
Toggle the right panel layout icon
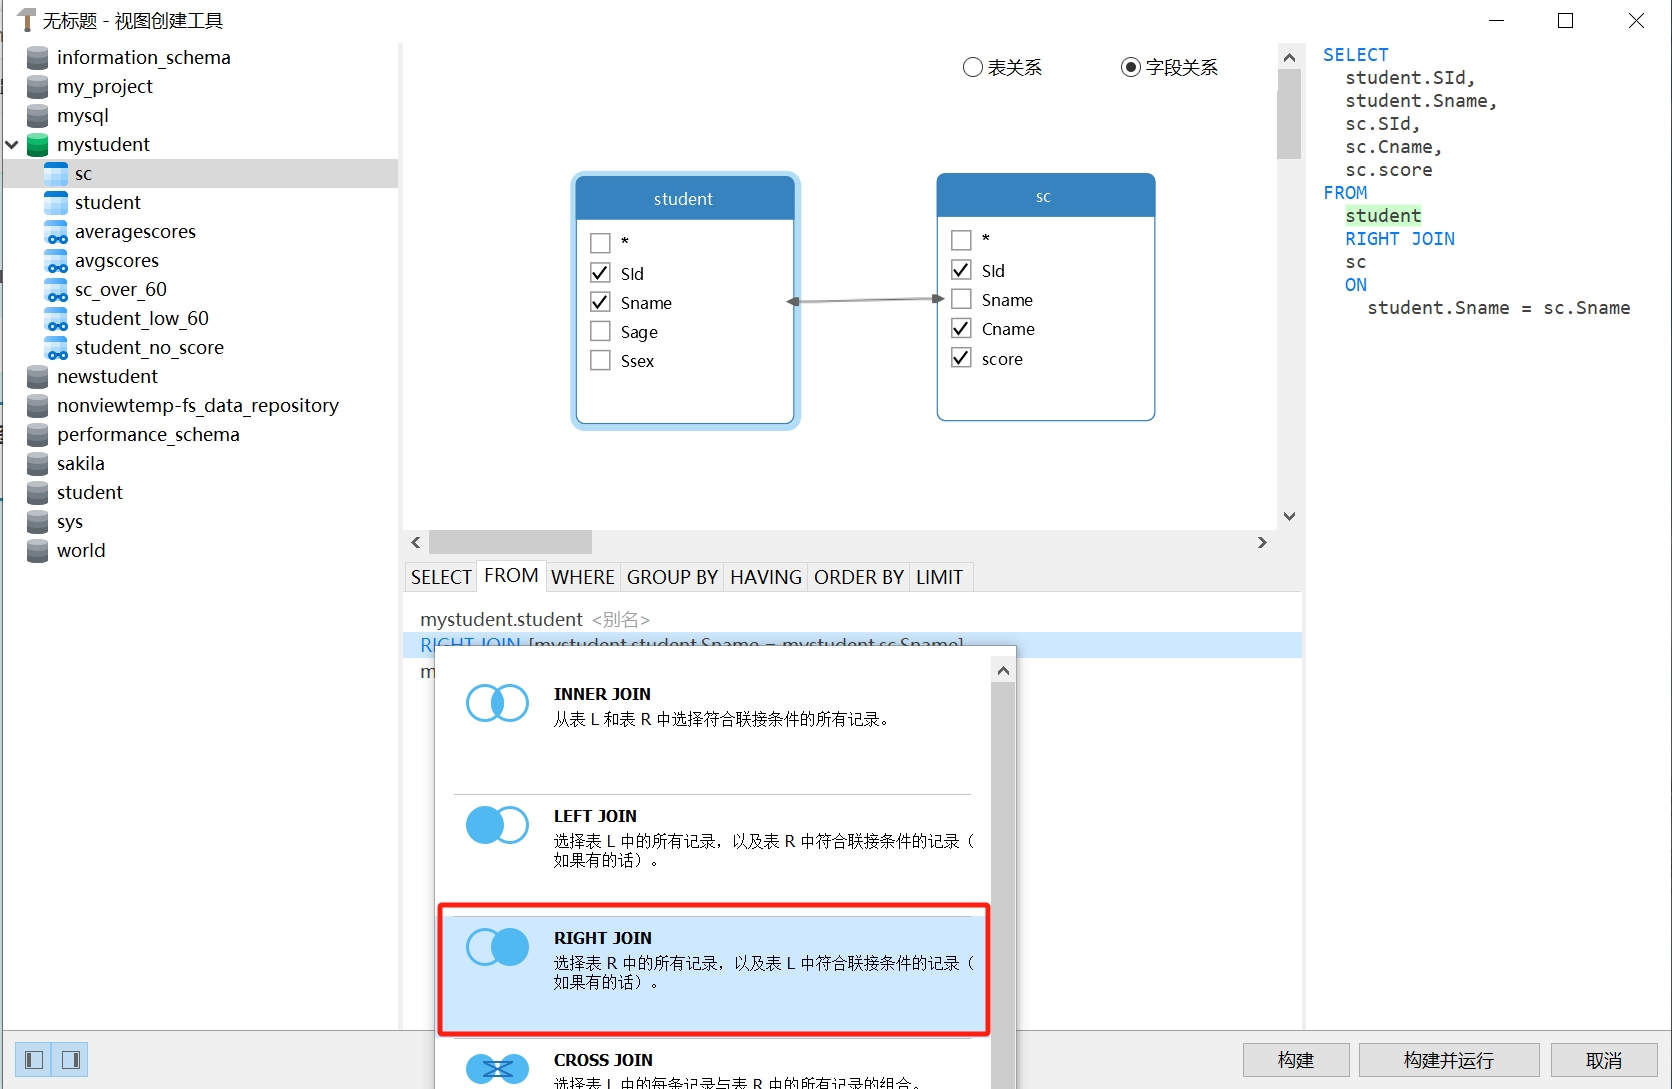(x=71, y=1060)
